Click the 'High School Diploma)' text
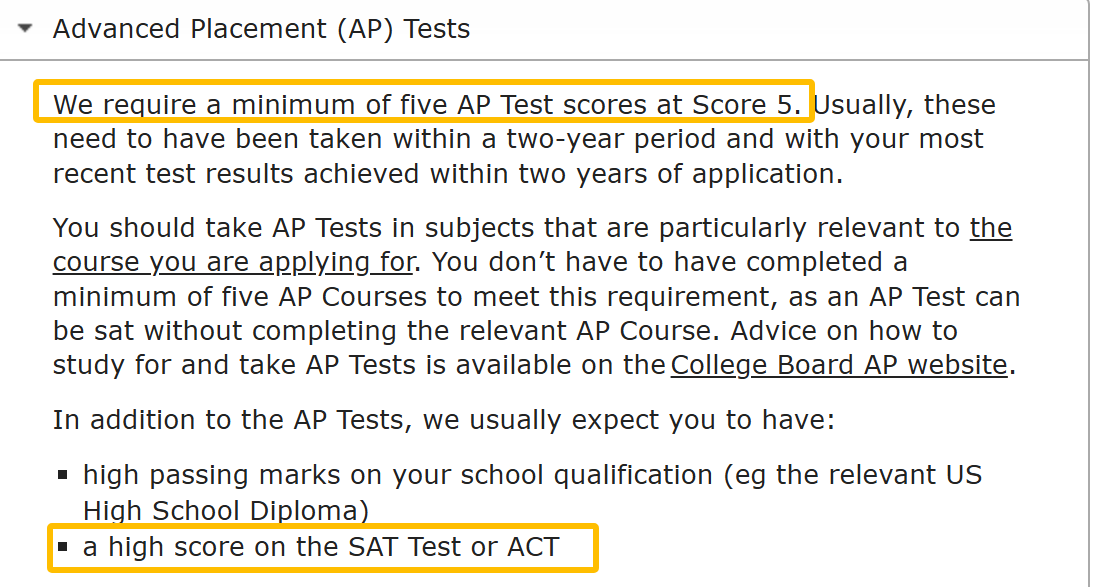This screenshot has height=587, width=1097. 226,511
